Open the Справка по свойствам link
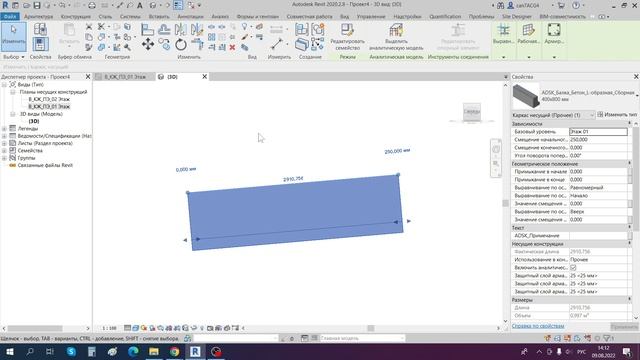640x360 pixels. (538, 326)
